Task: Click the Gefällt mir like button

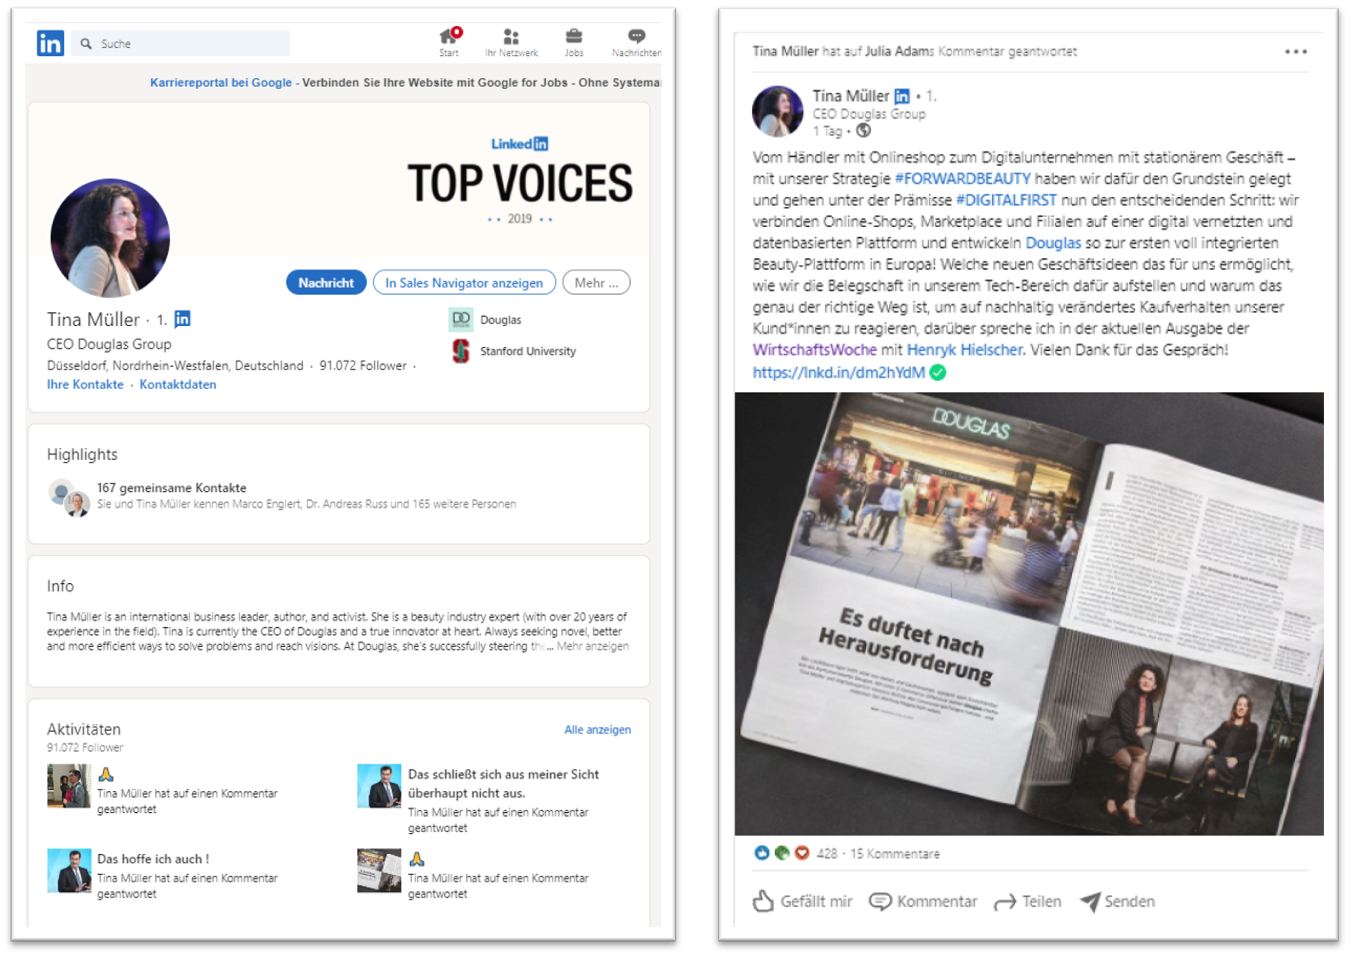Action: coord(802,901)
